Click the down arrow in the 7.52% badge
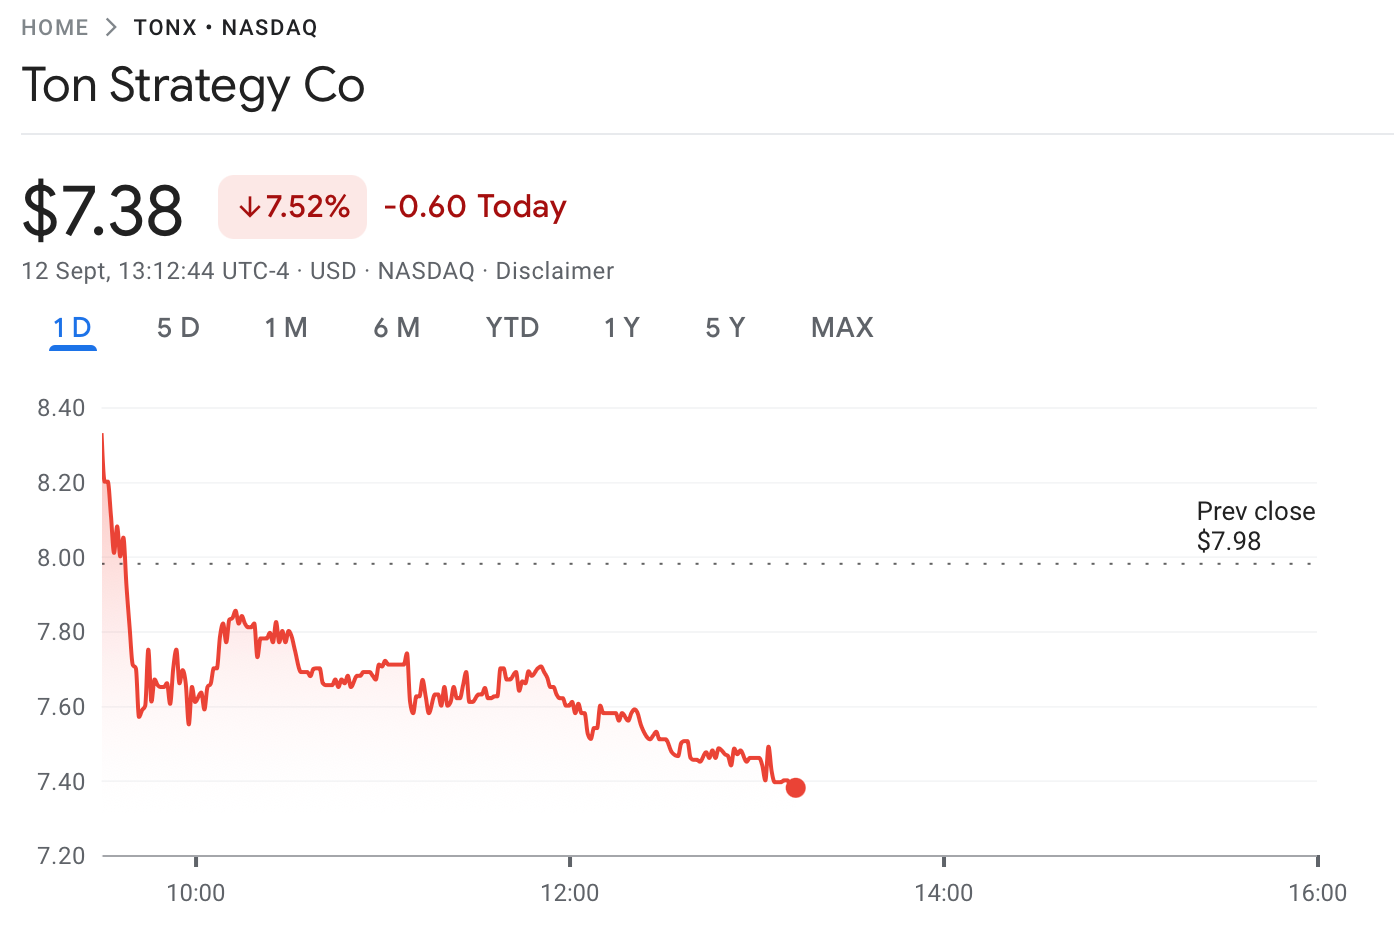This screenshot has width=1394, height=925. (249, 207)
